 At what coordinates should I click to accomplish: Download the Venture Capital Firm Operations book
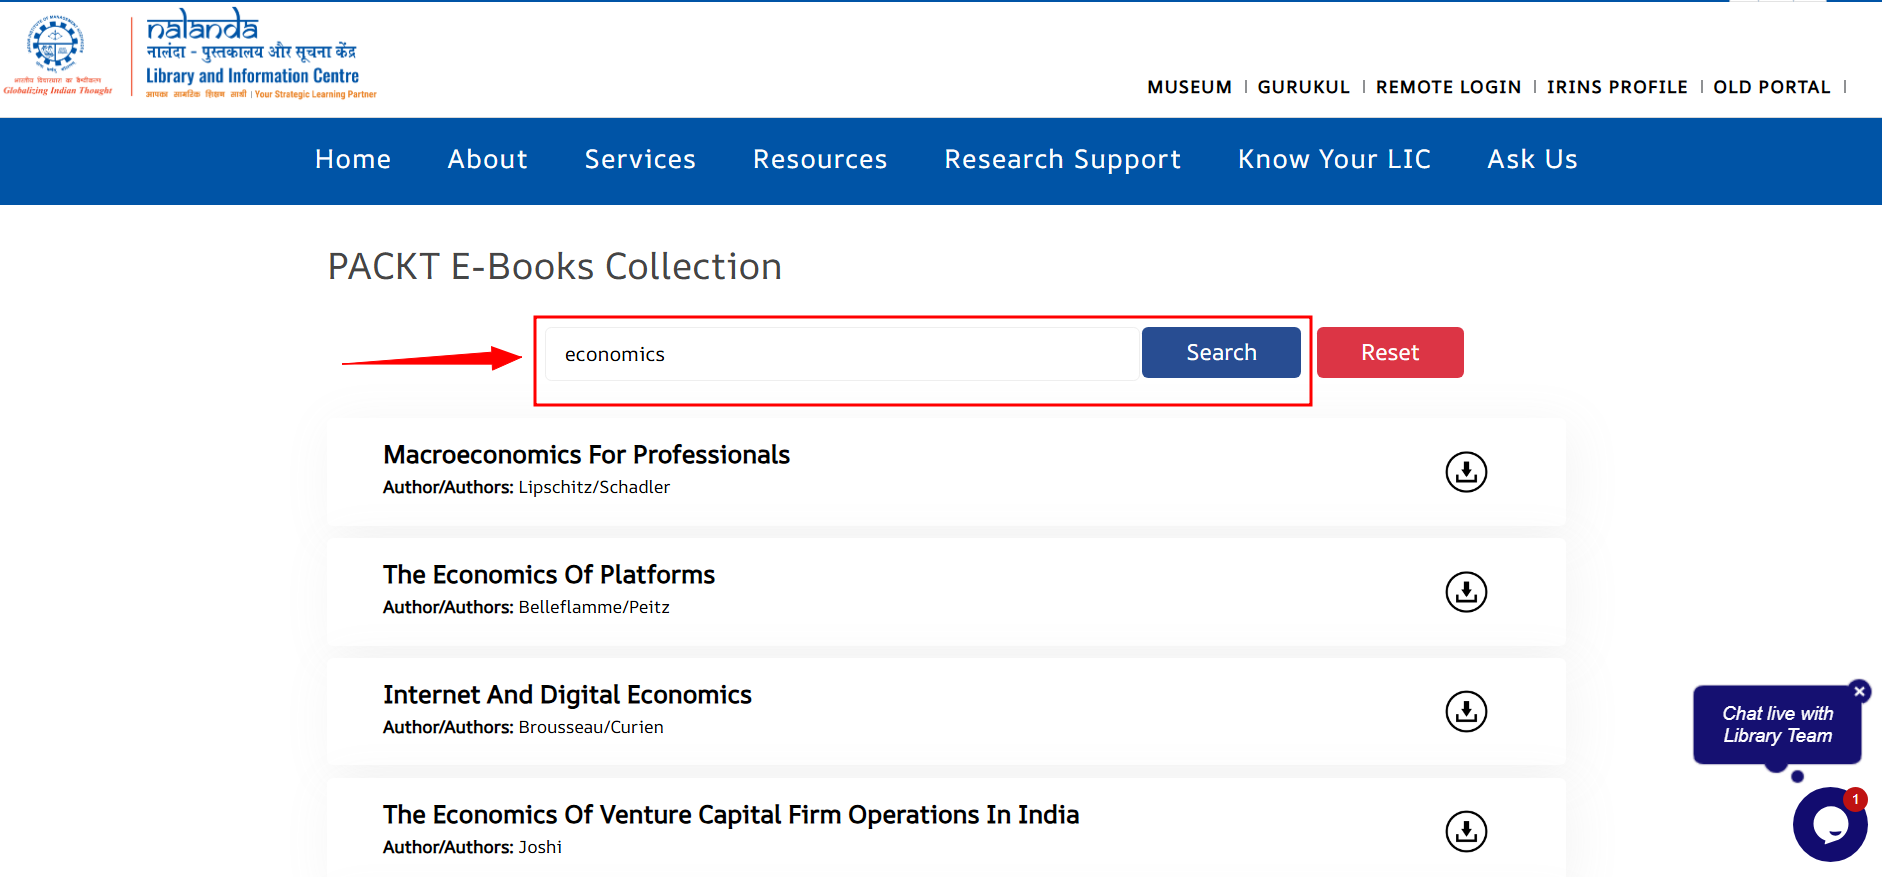click(x=1466, y=832)
